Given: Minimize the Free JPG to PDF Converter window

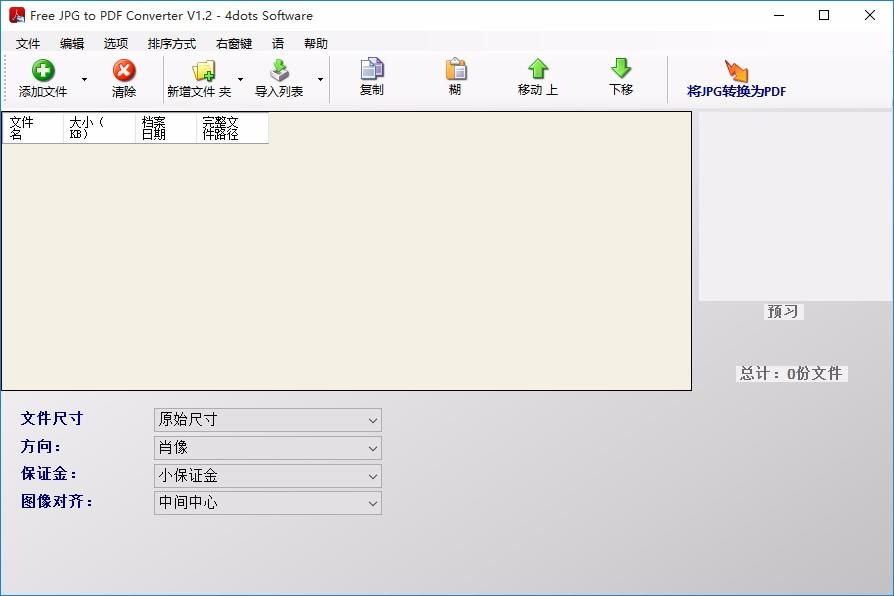Looking at the screenshot, I should [x=779, y=15].
